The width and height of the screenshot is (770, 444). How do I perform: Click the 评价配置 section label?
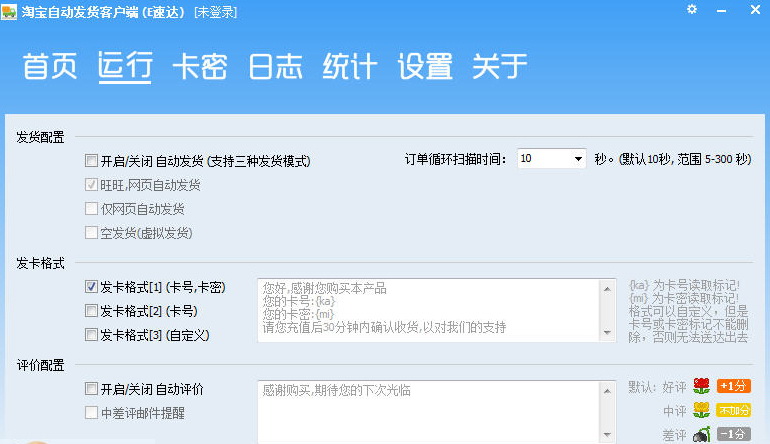point(40,365)
